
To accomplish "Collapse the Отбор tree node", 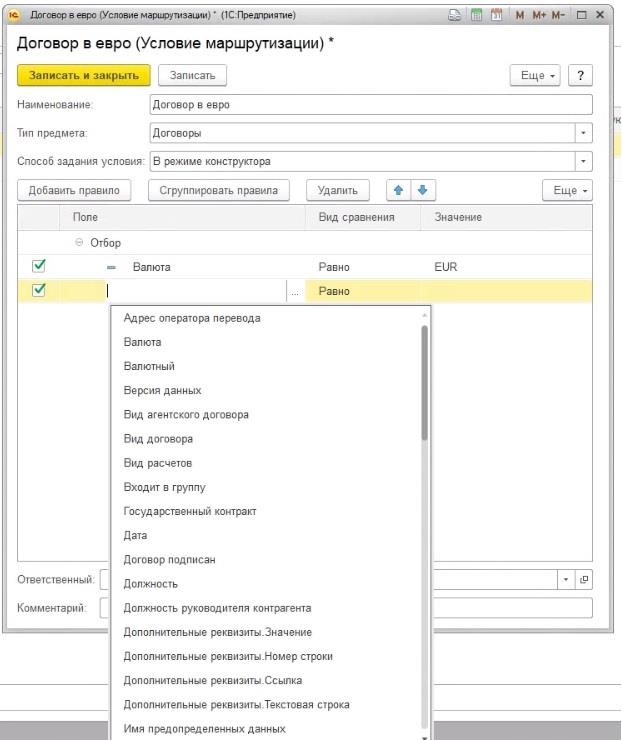I will (79, 243).
